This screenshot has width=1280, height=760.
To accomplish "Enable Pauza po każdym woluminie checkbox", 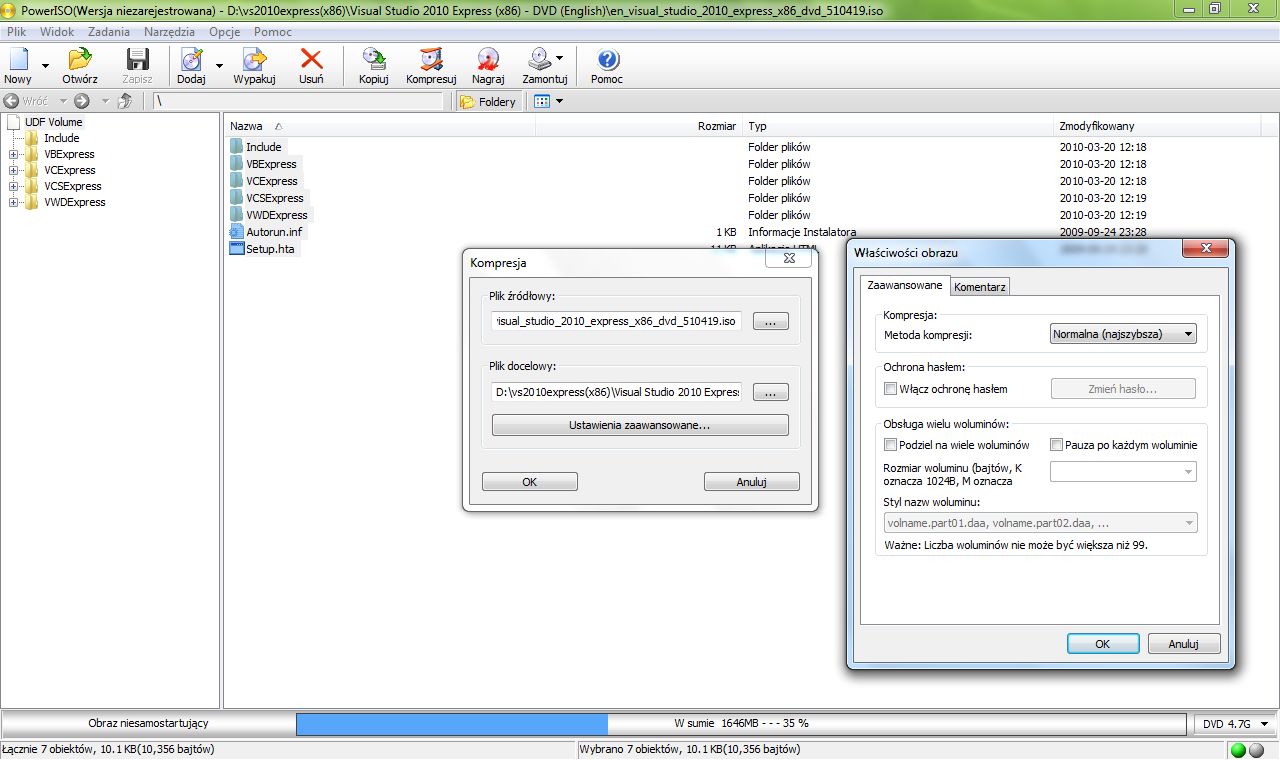I will [x=1057, y=445].
